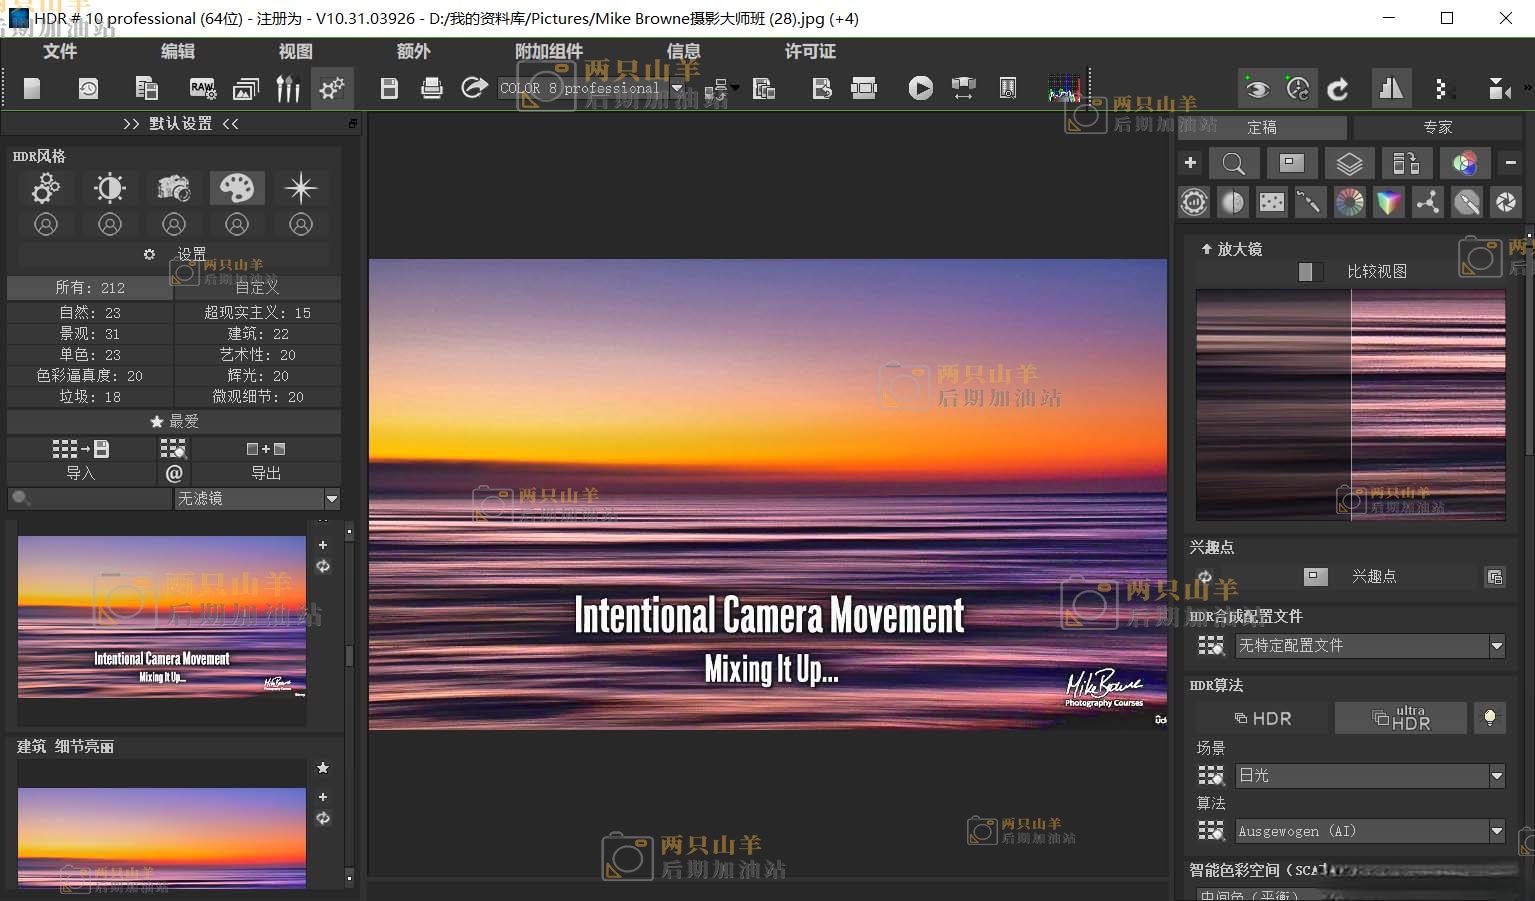Toggle the ultra HDR algorithm mode

(1400, 718)
